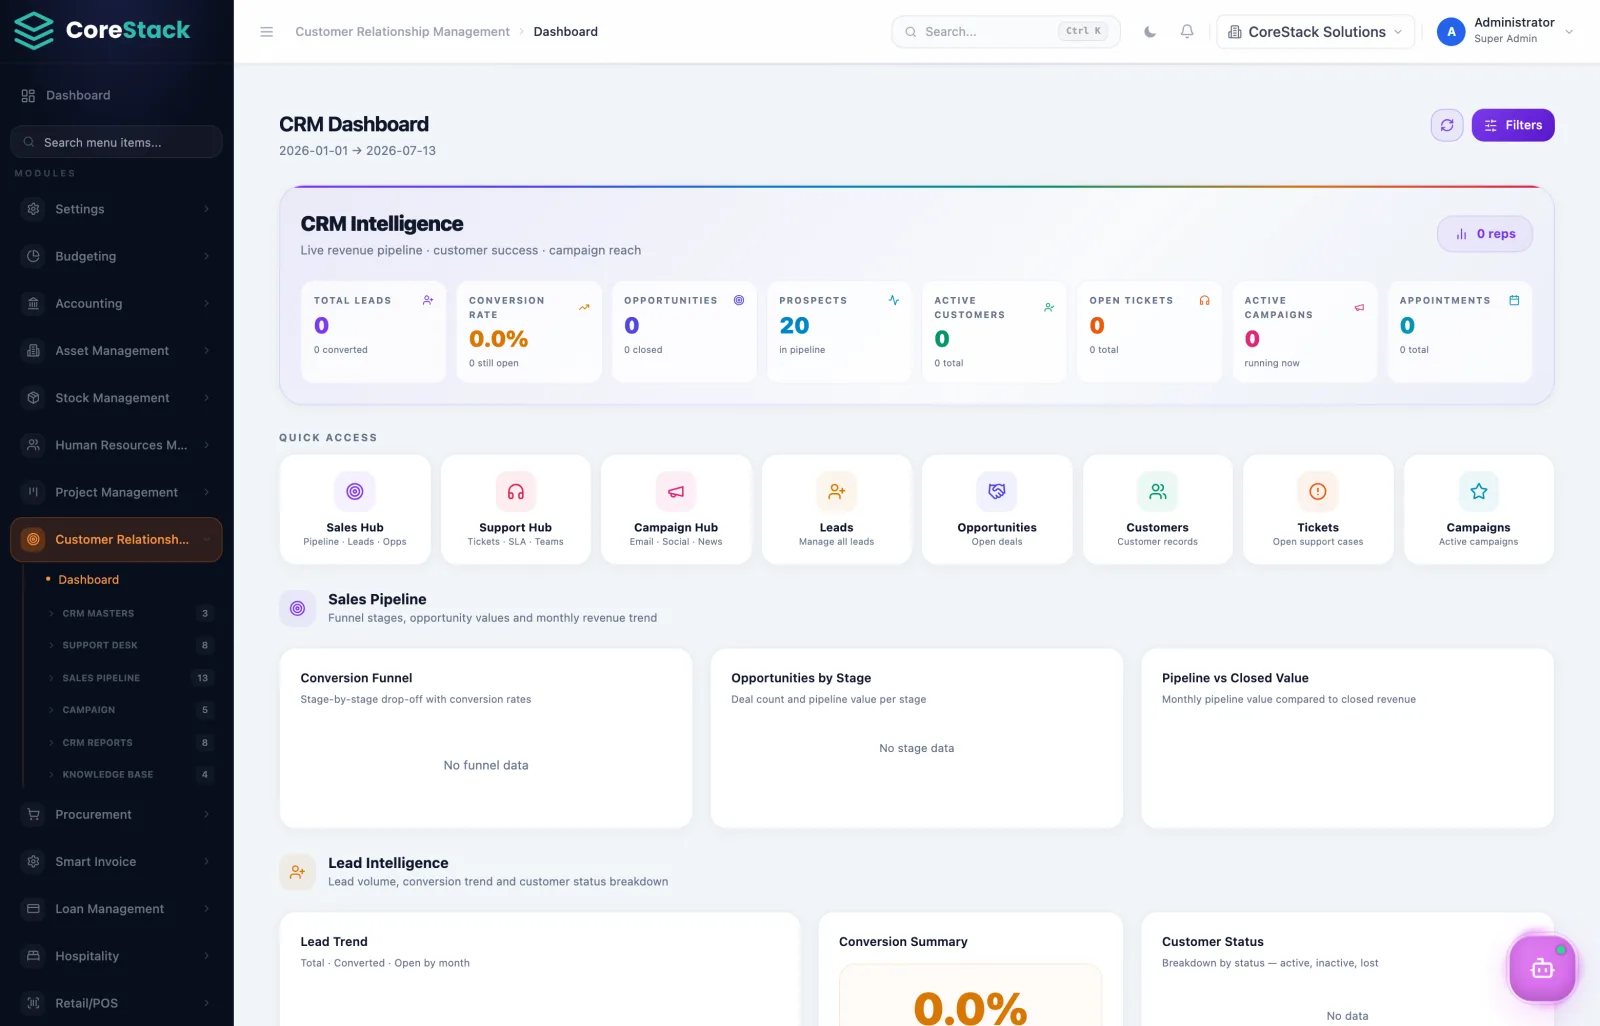Expand the Asset Management module

click(116, 350)
